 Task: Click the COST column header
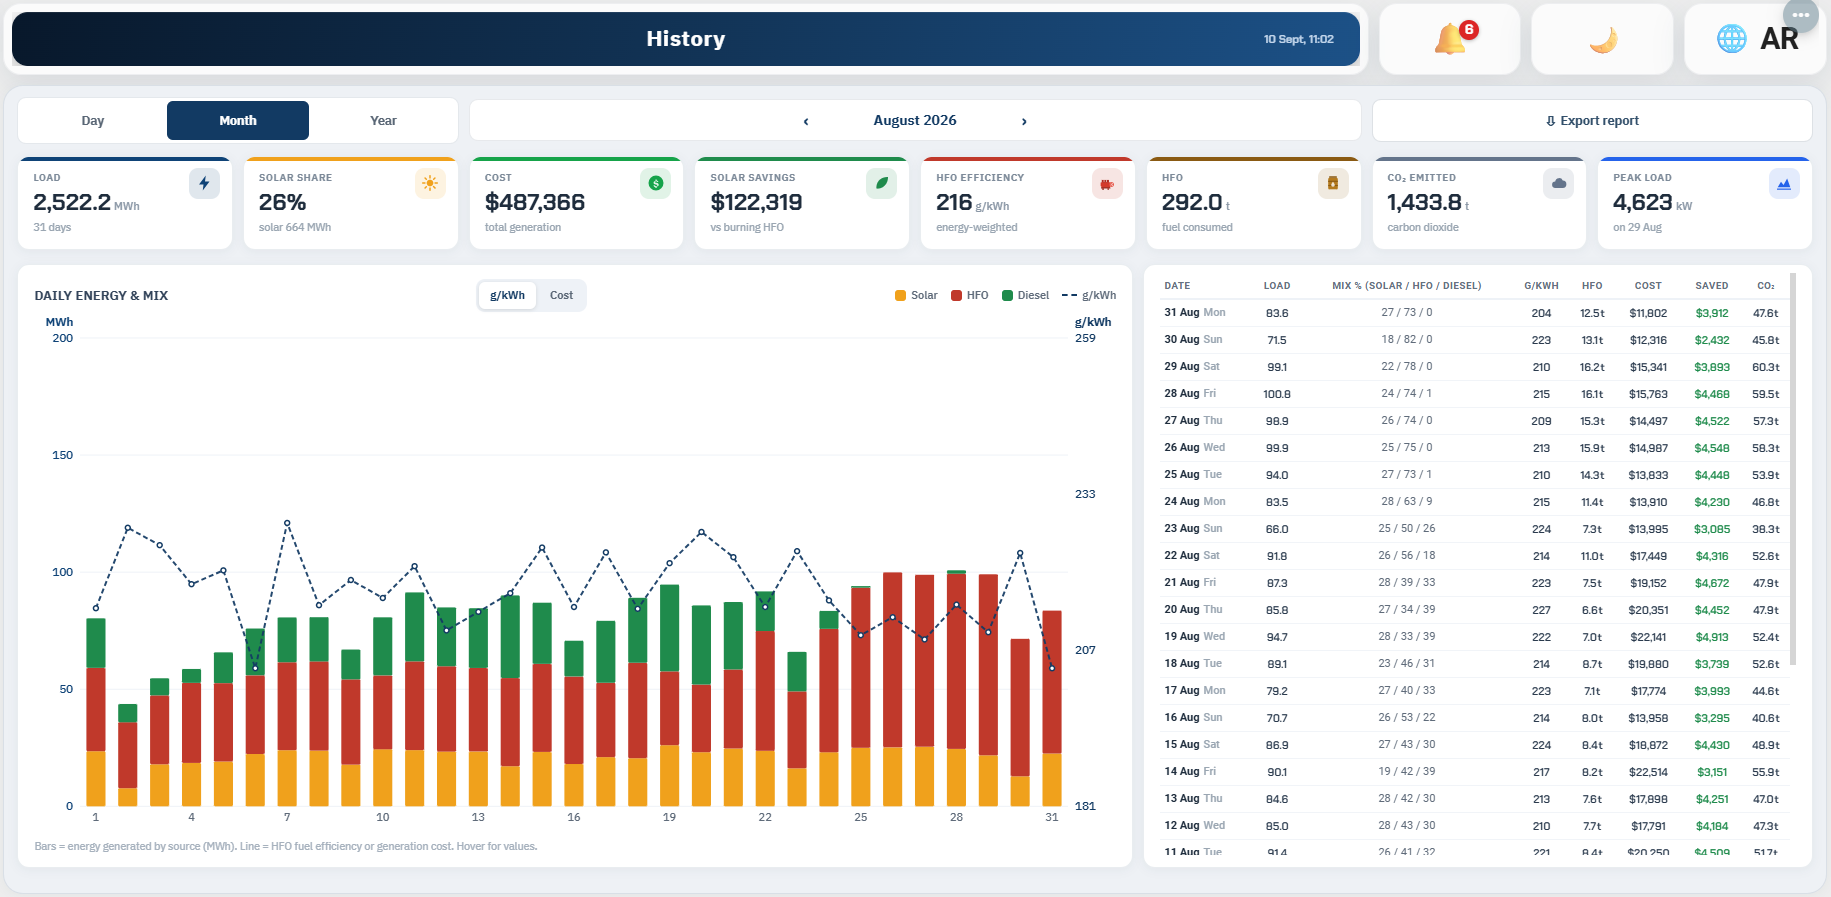click(1648, 286)
